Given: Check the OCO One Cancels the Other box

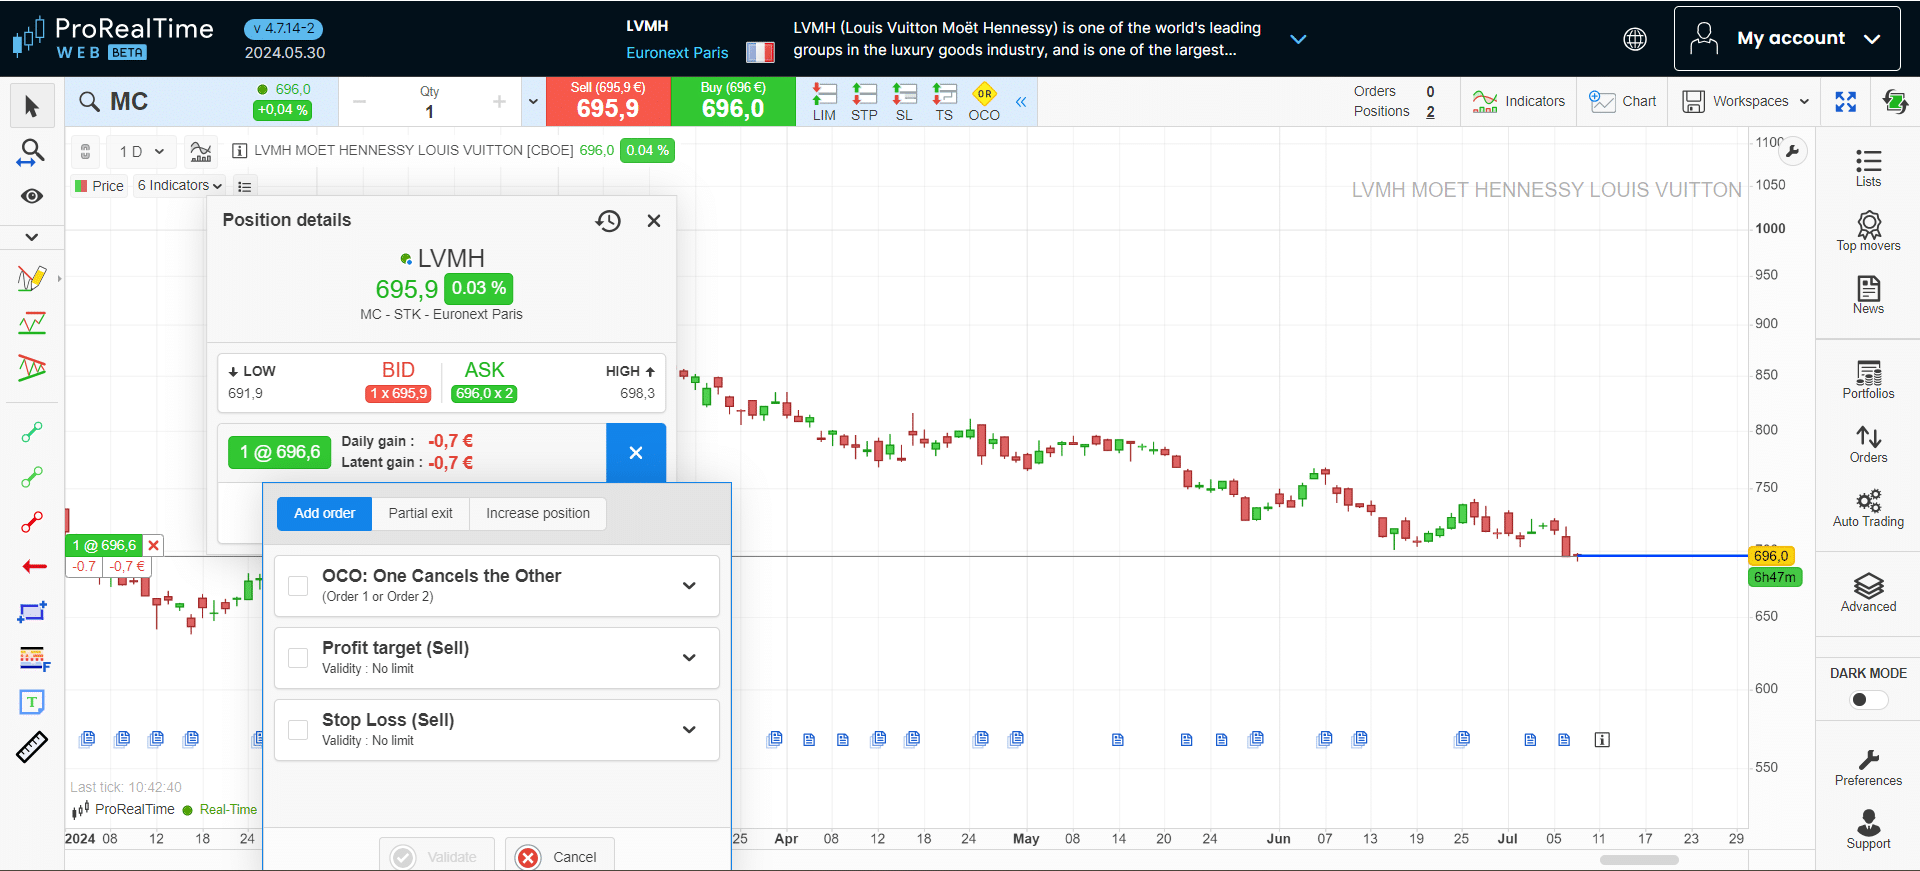Looking at the screenshot, I should (298, 586).
